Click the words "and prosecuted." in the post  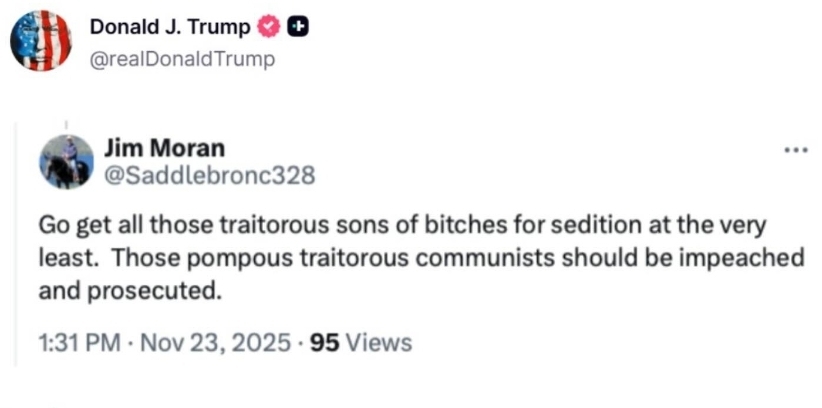pyautogui.click(x=127, y=293)
